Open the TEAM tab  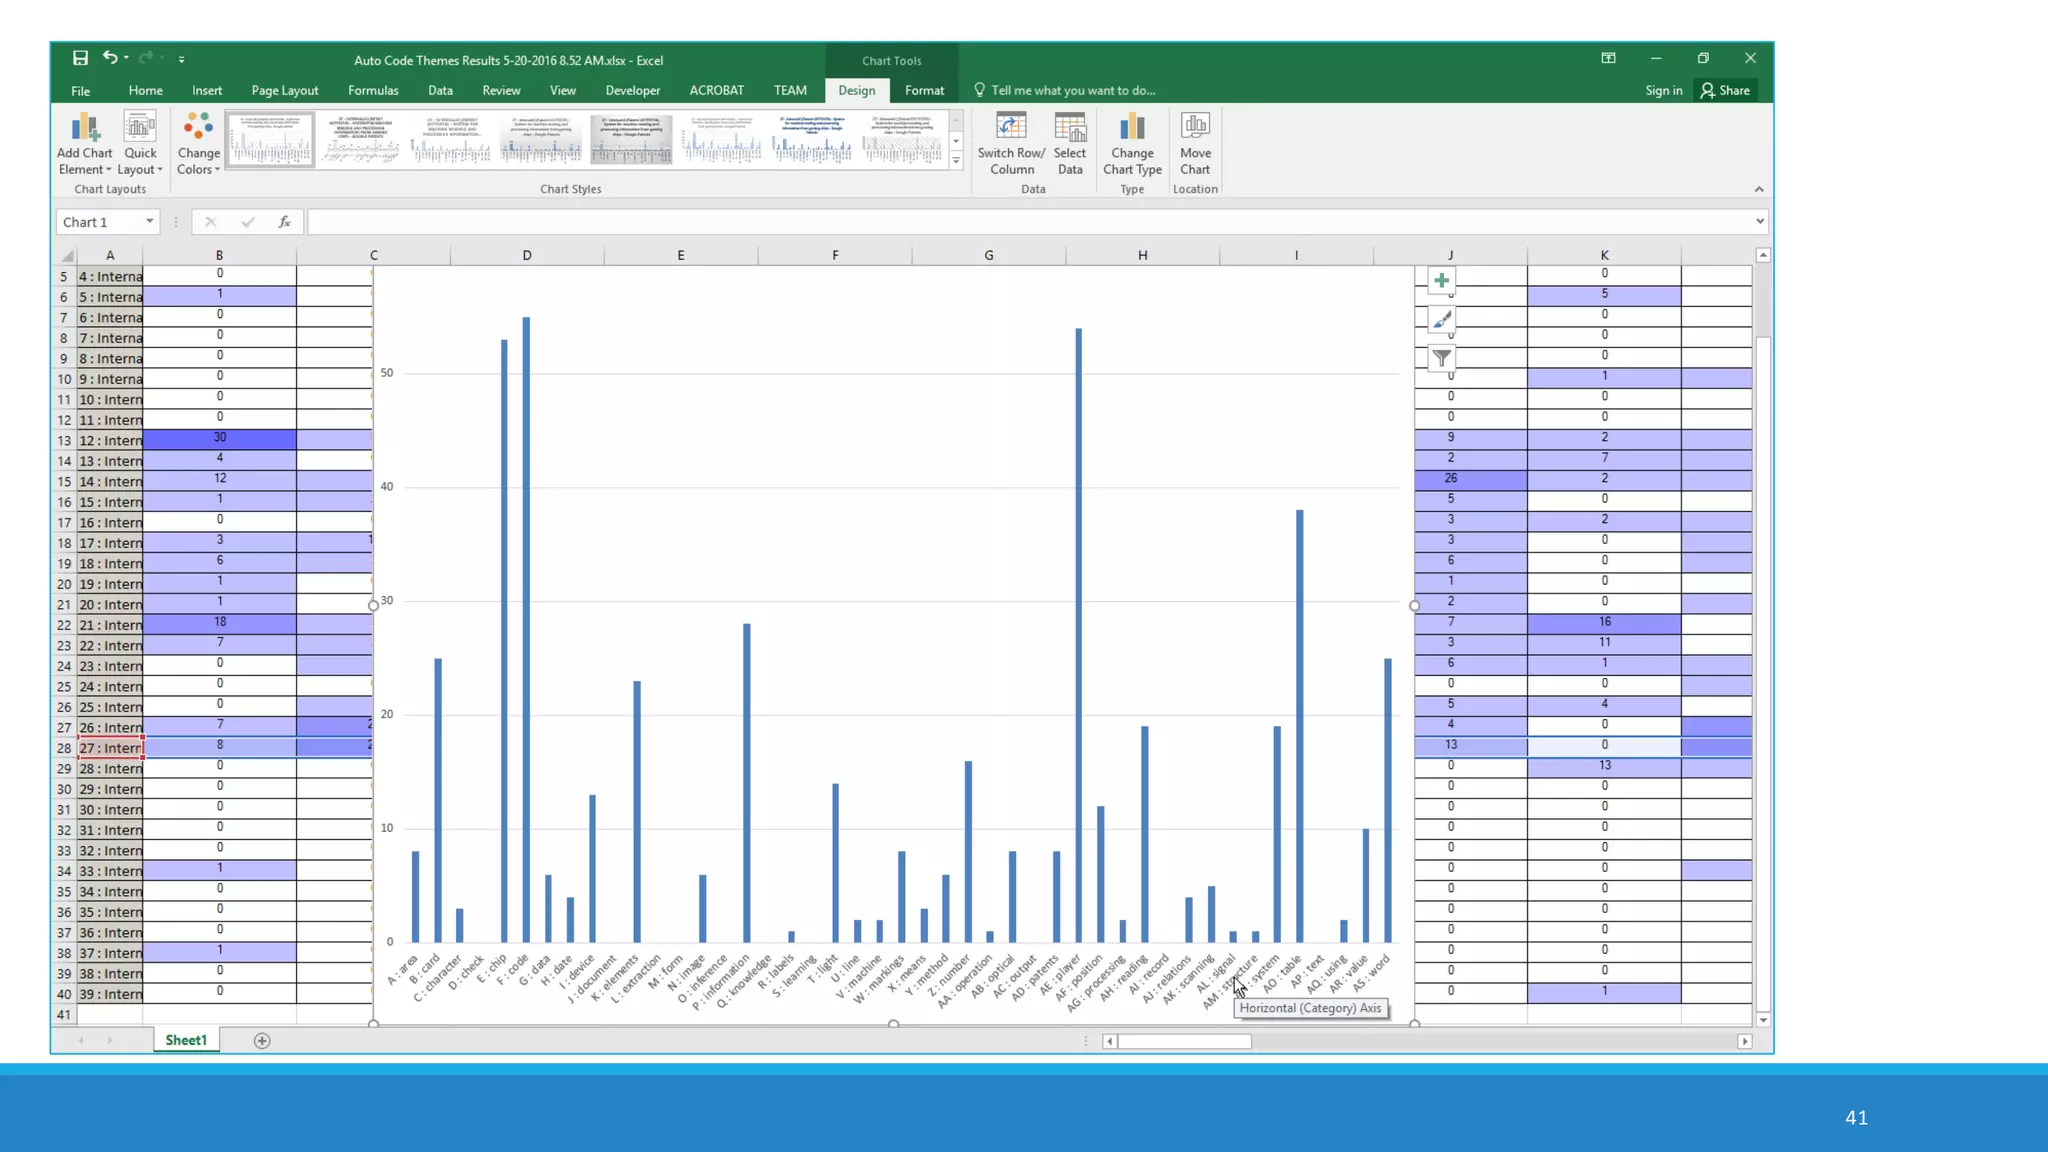790,90
